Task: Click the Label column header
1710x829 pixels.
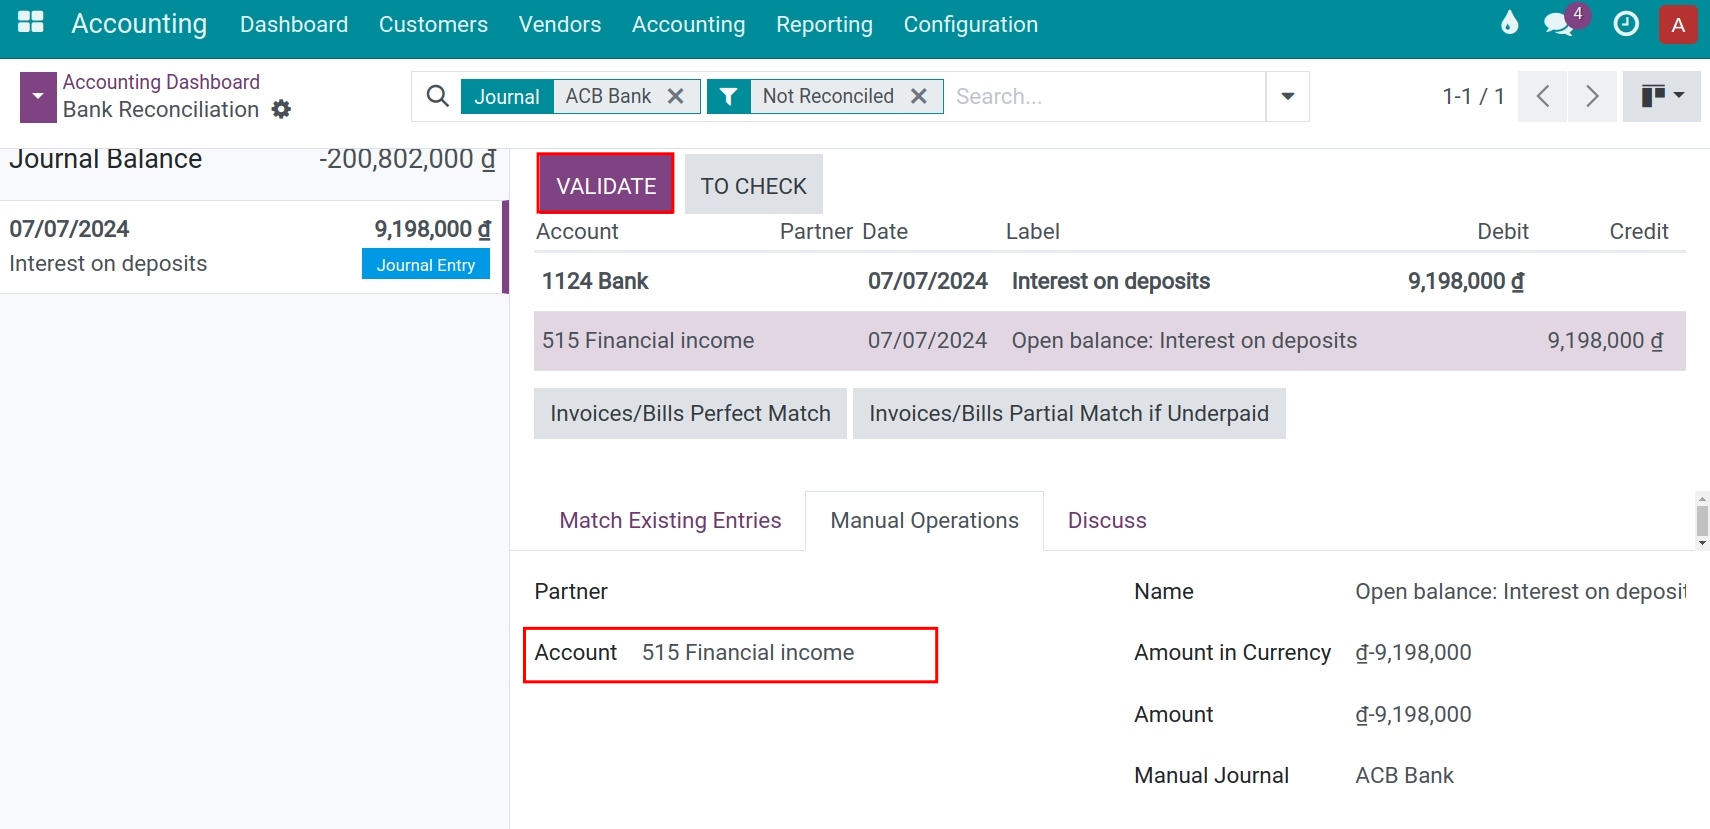Action: pyautogui.click(x=1032, y=232)
